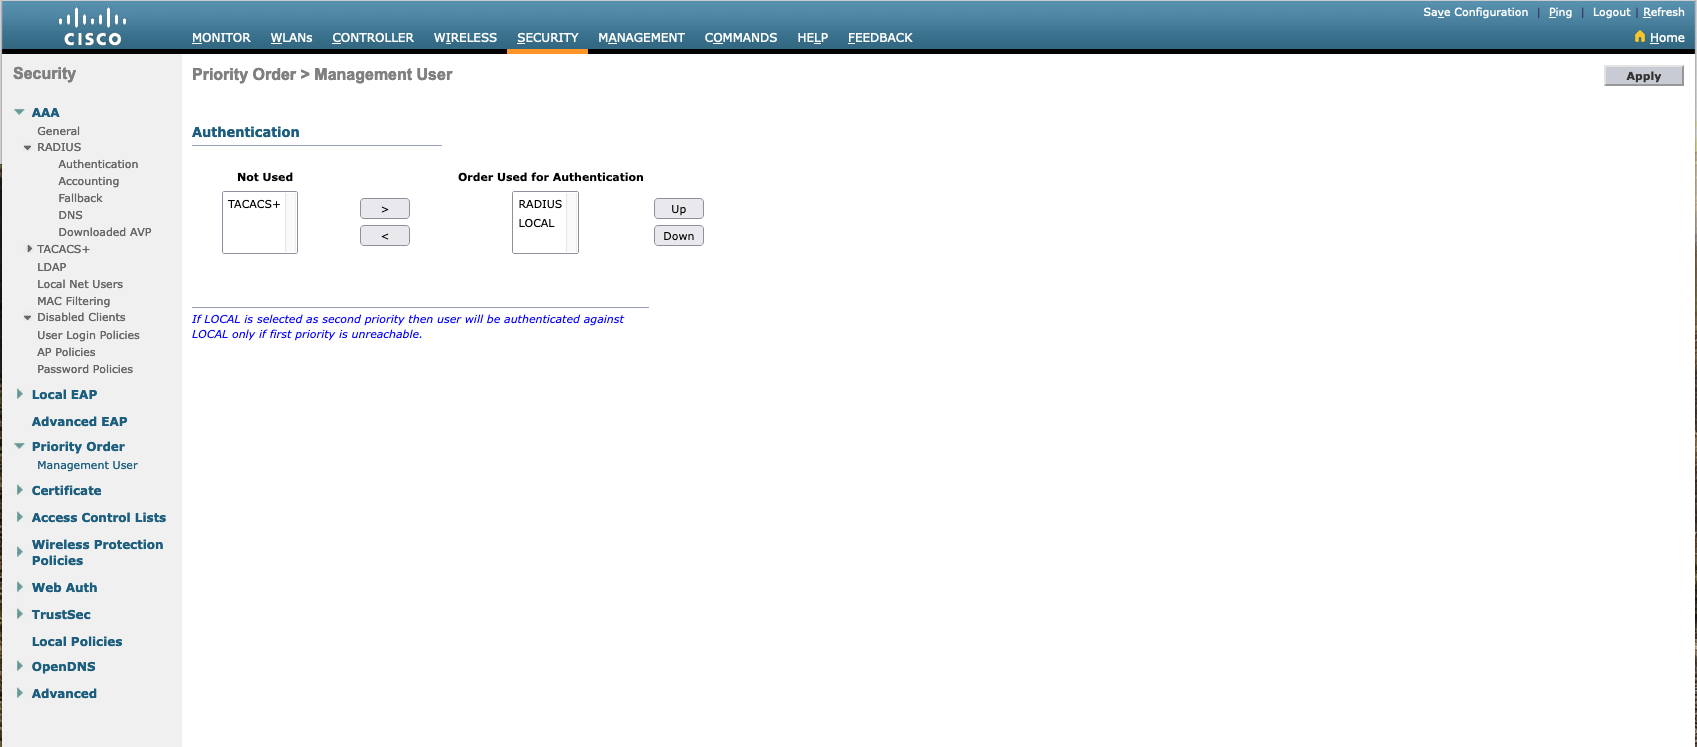Select RADIUS in authentication order list

[540, 204]
